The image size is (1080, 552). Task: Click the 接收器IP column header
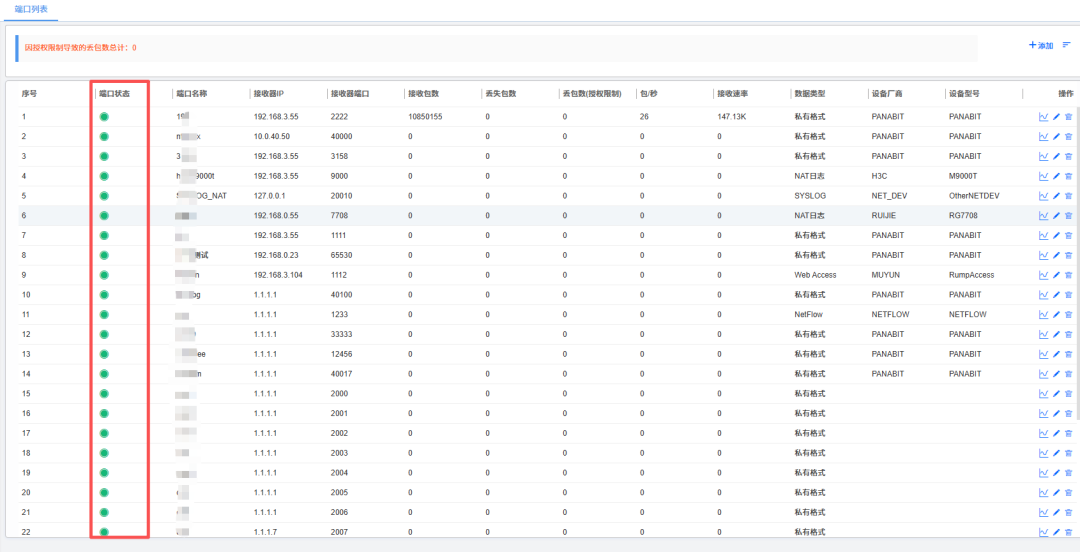[x=269, y=94]
